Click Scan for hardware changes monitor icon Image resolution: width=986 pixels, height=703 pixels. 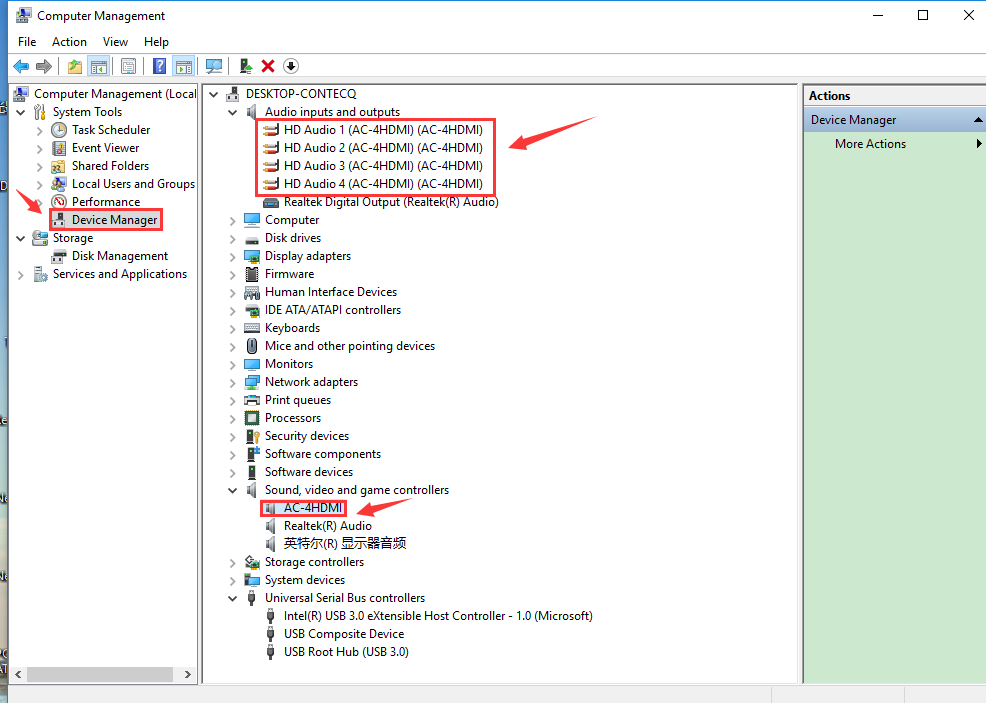pos(214,66)
